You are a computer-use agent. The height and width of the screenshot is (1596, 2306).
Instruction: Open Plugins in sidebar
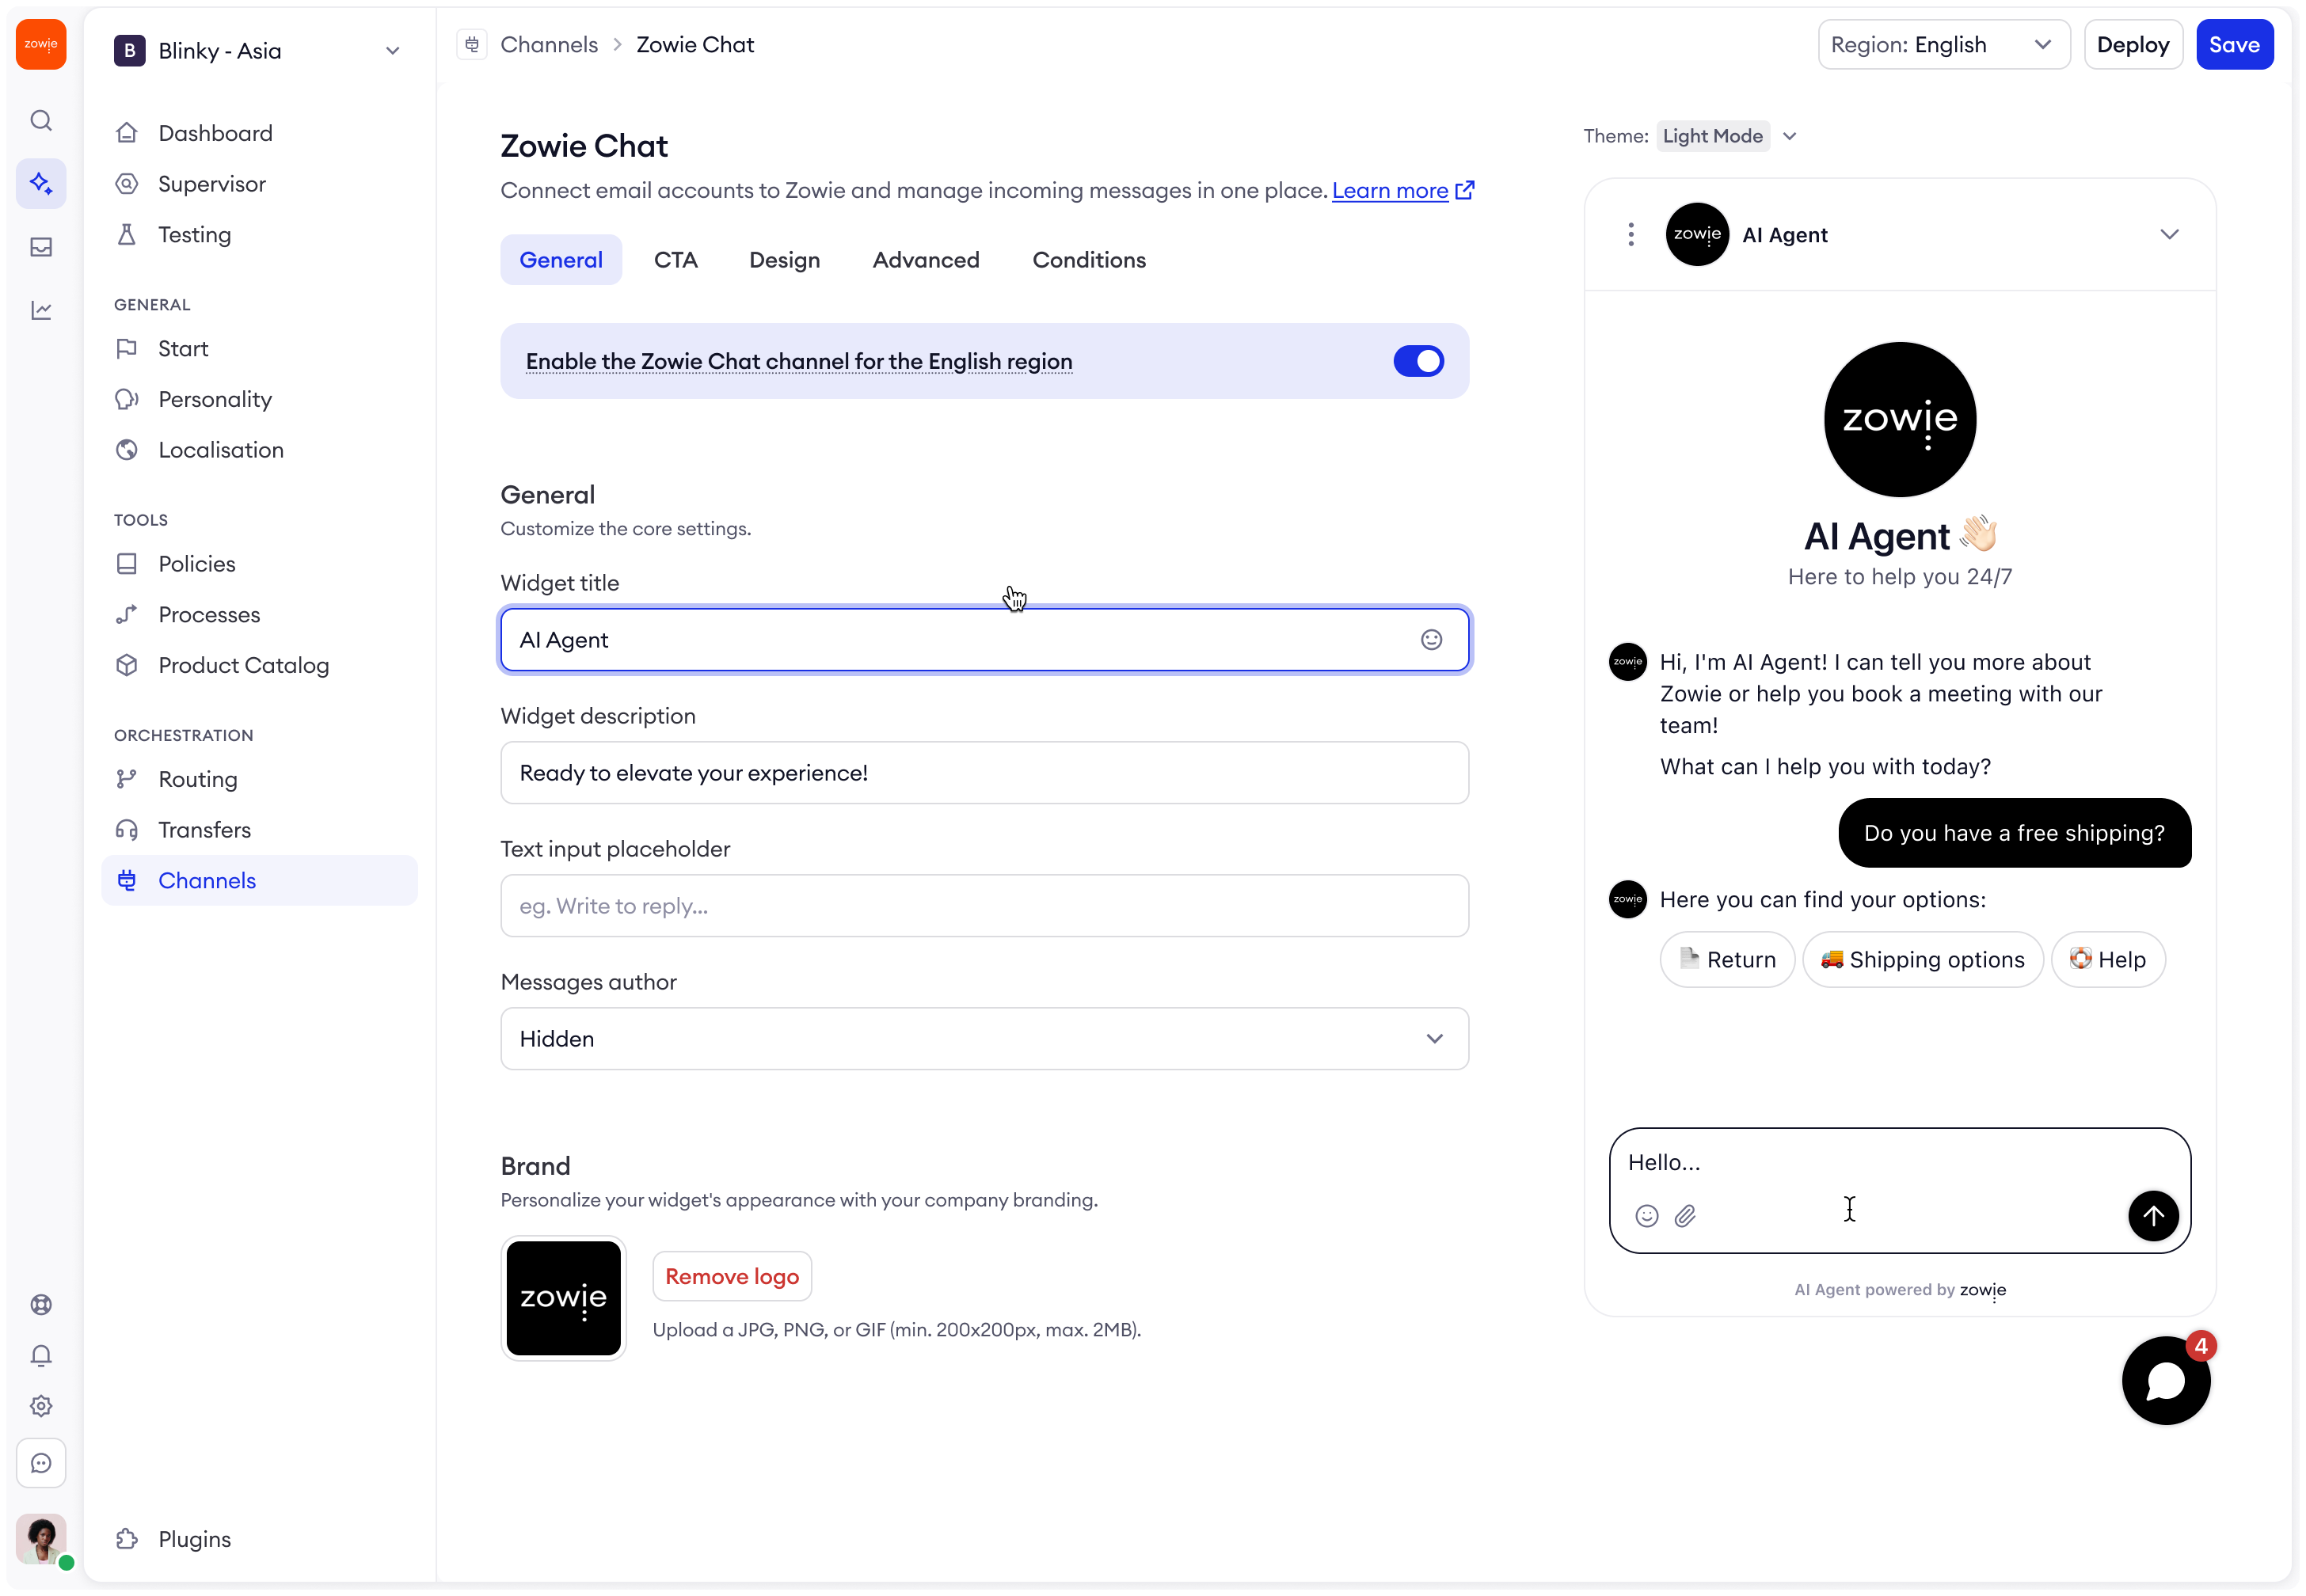point(258,1540)
